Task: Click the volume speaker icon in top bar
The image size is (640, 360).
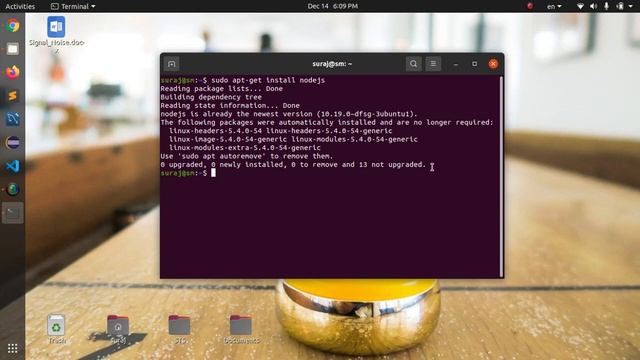Action: 593,6
